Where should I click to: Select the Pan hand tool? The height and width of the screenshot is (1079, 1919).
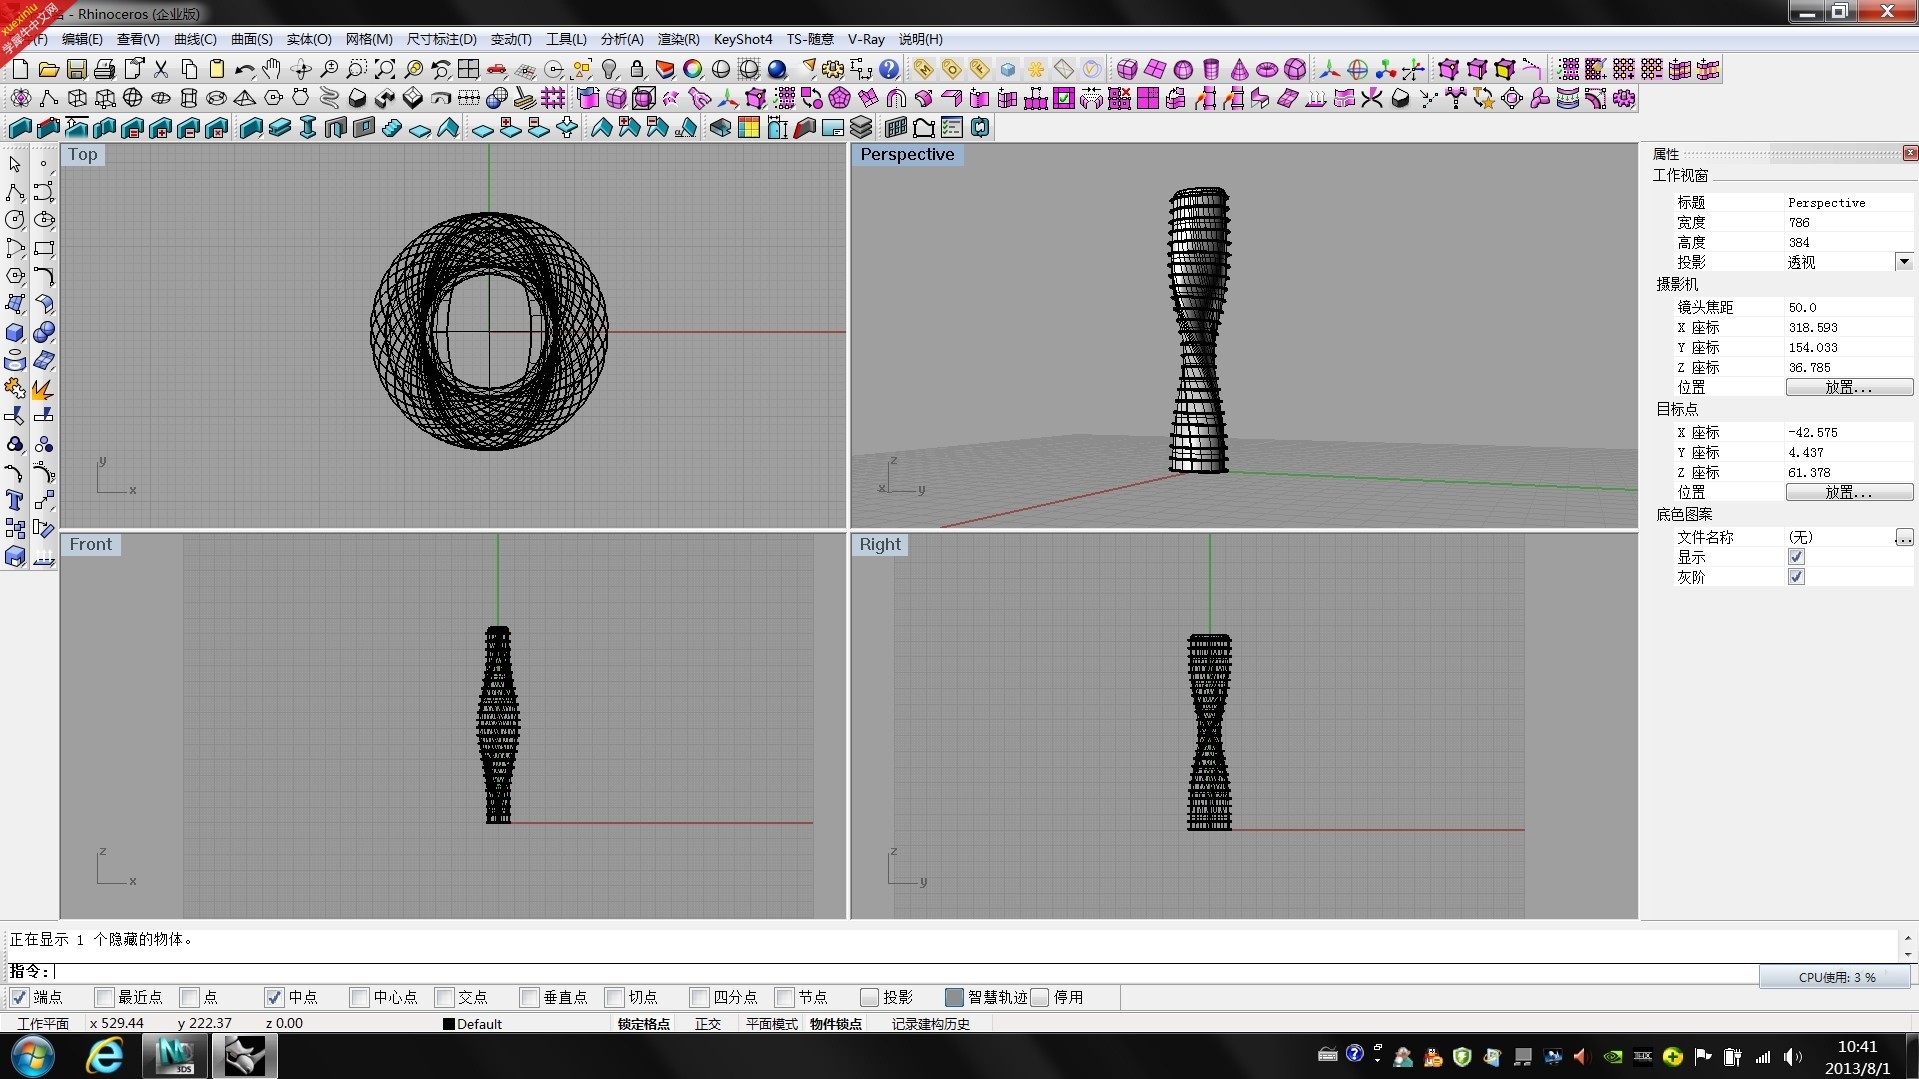pyautogui.click(x=272, y=69)
